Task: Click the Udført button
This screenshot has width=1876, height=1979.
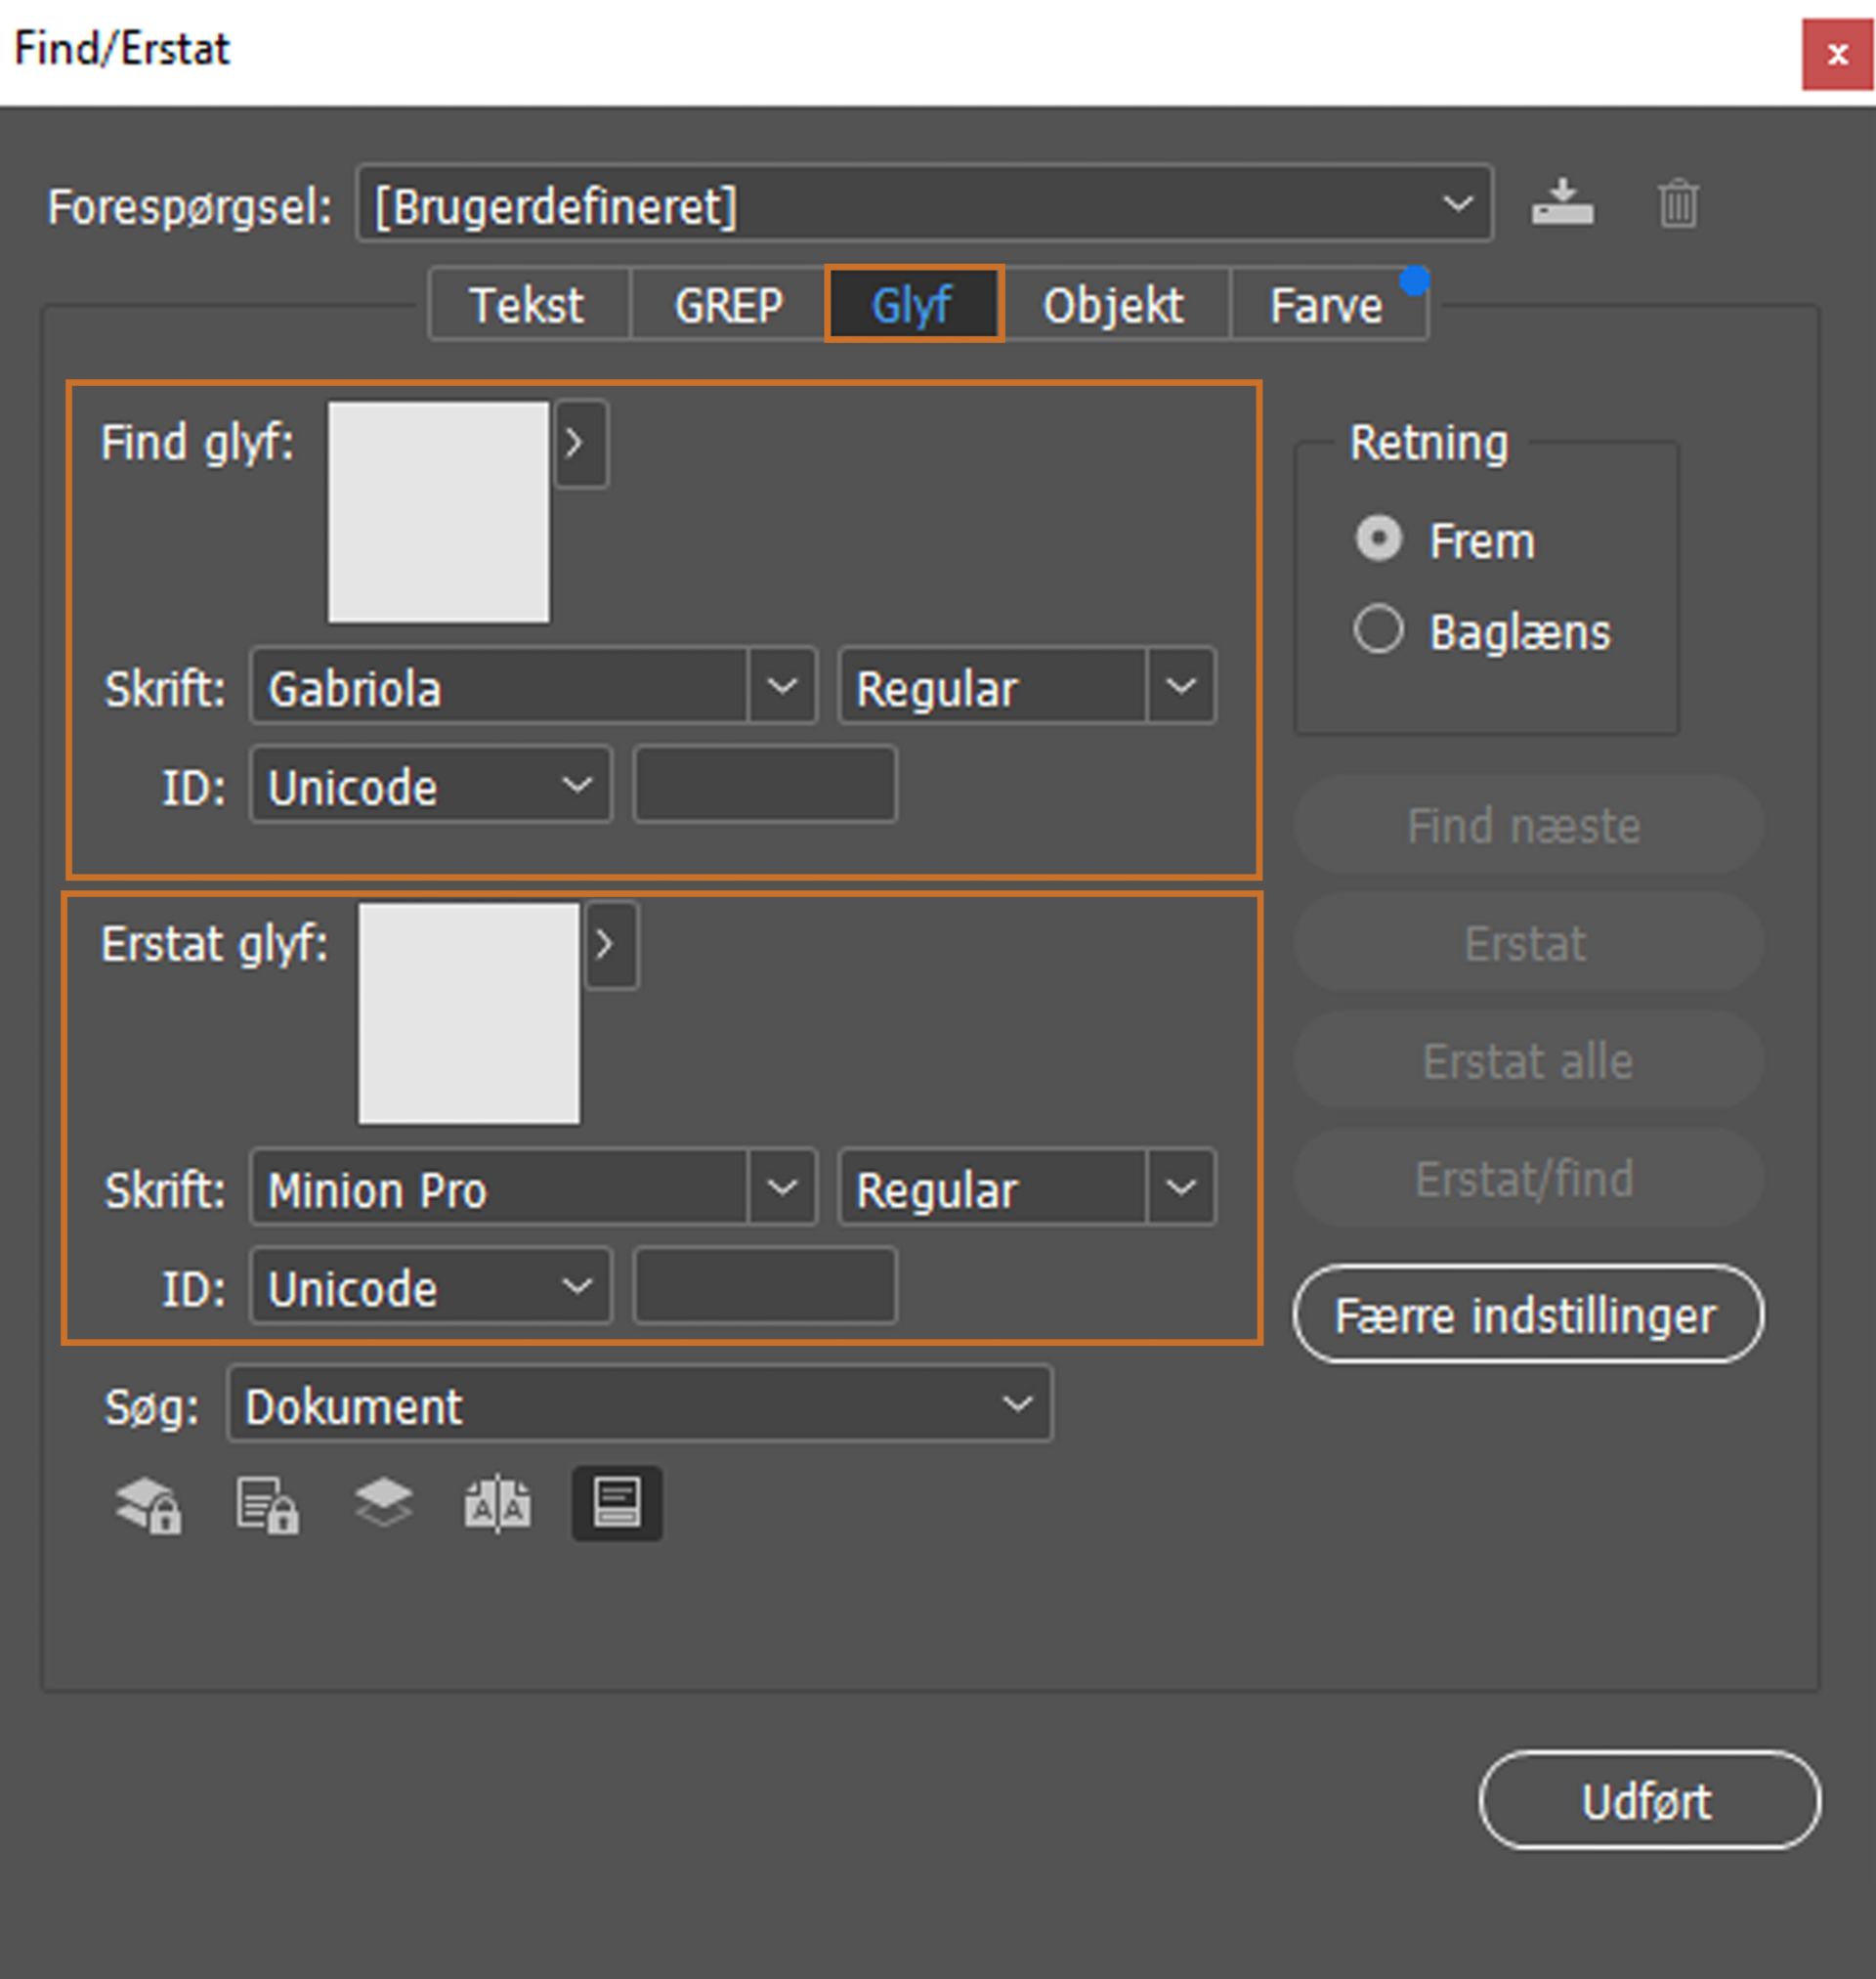Action: tap(1647, 1800)
